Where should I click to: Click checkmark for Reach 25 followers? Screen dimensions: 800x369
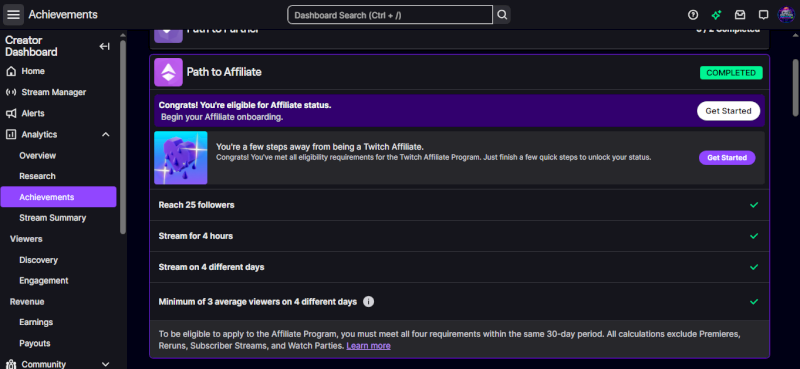(754, 205)
